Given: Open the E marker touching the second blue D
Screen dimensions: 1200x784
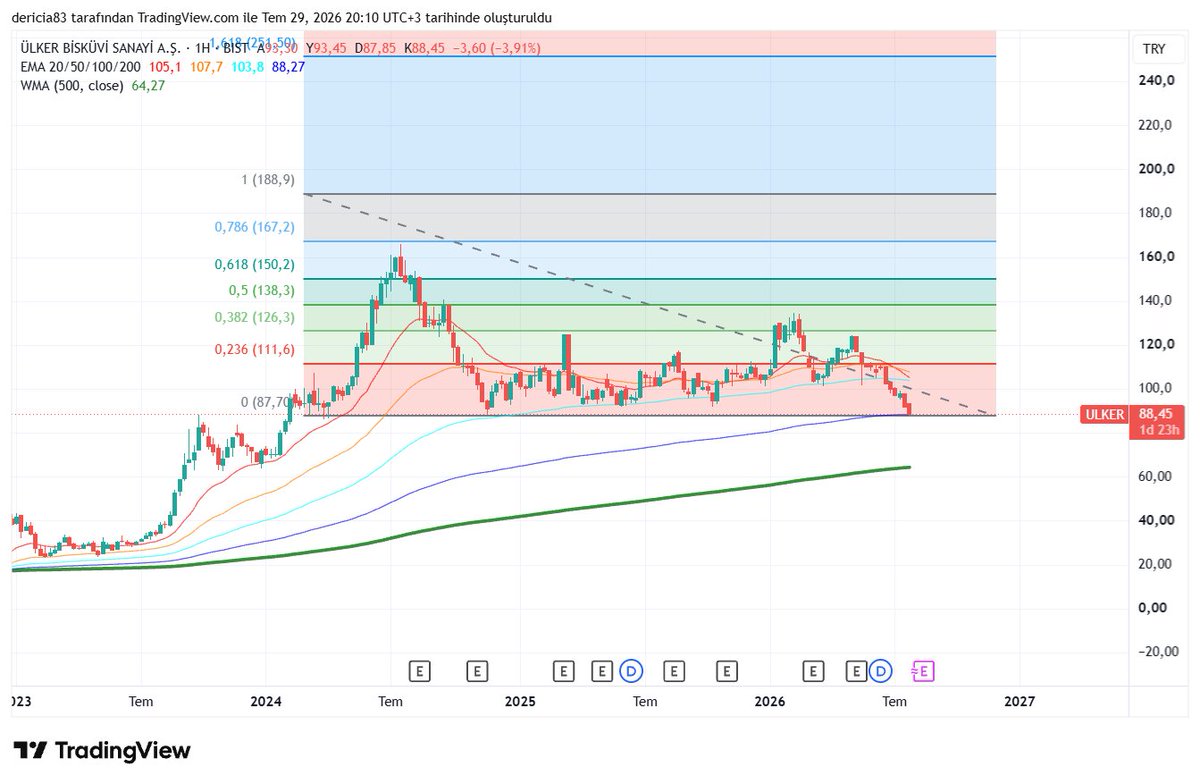Looking at the screenshot, I should 856,670.
